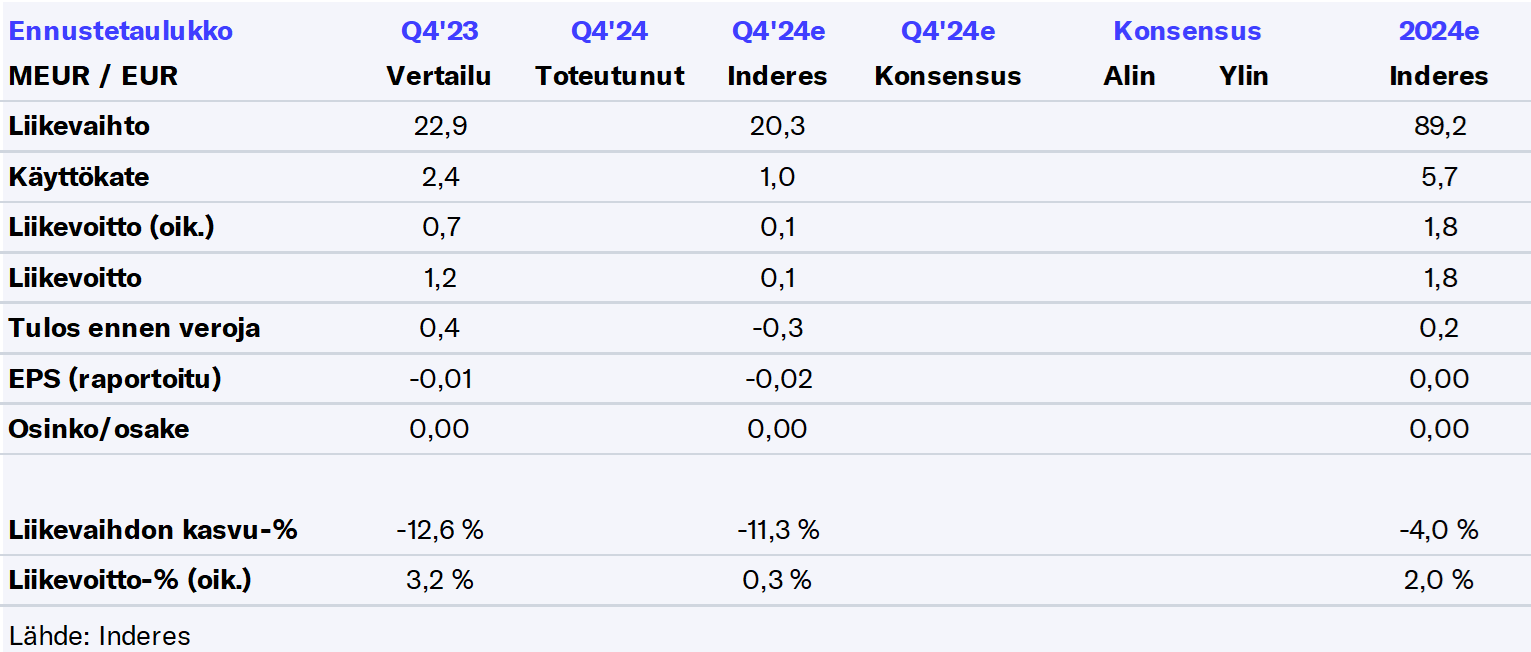This screenshot has height=652, width=1531.
Task: Click the "Ennustetaulukko" table title
Action: pos(121,31)
